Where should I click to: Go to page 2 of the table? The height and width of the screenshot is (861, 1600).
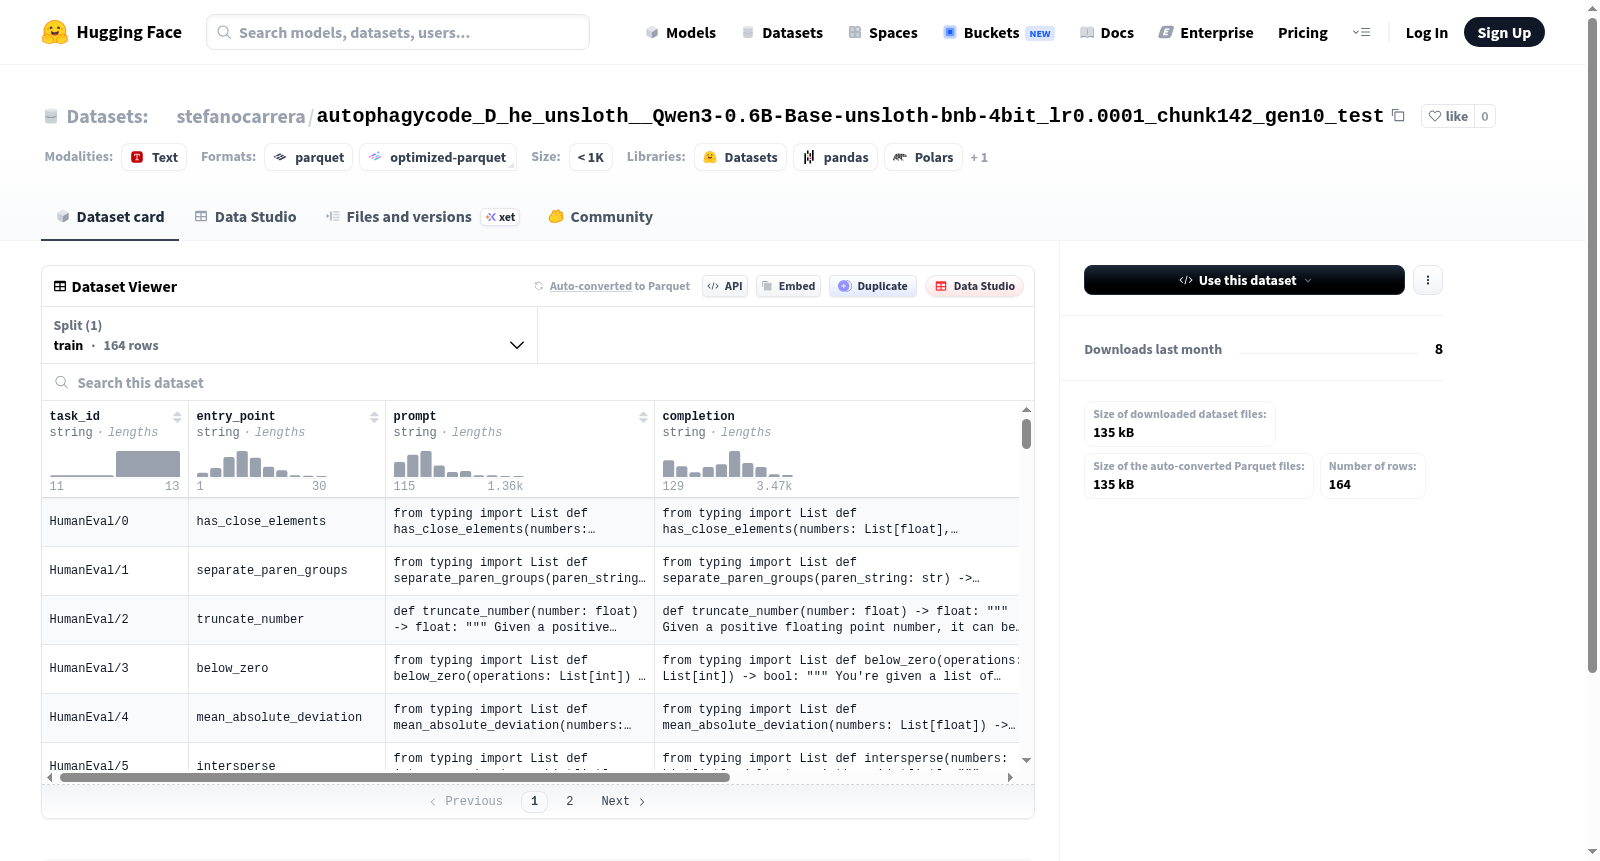pyautogui.click(x=570, y=801)
